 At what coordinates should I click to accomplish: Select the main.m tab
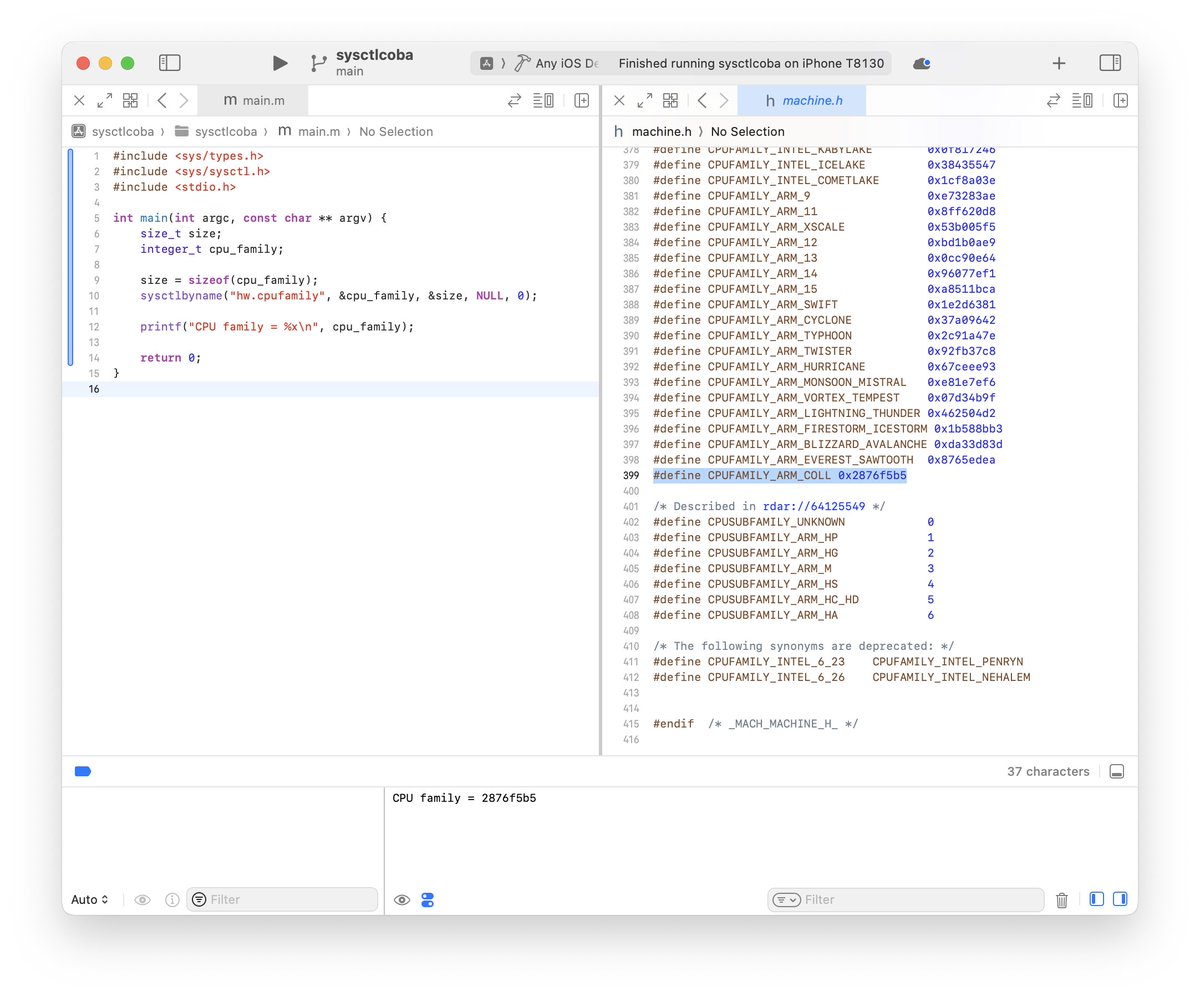(x=254, y=100)
